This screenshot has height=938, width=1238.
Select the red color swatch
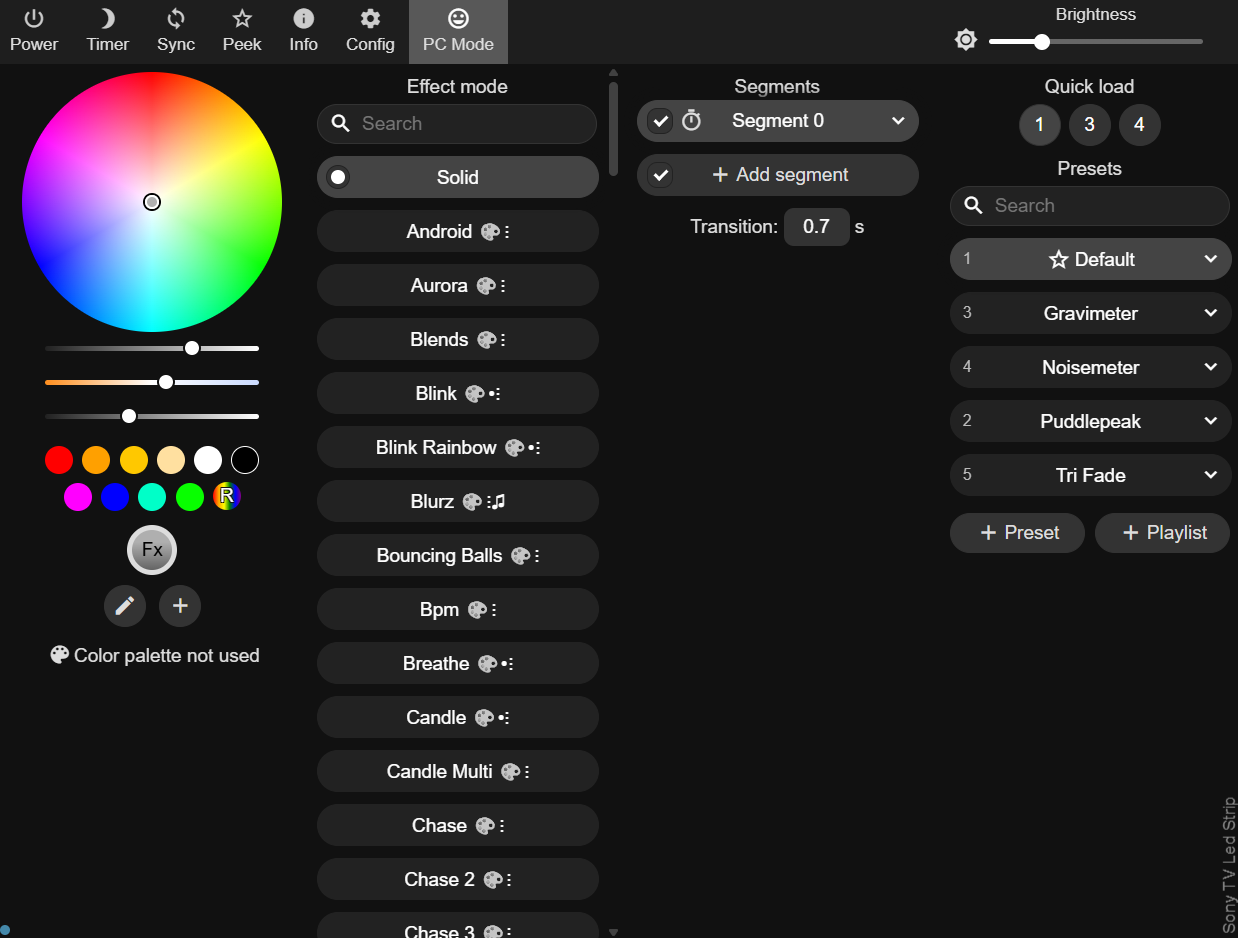59,459
